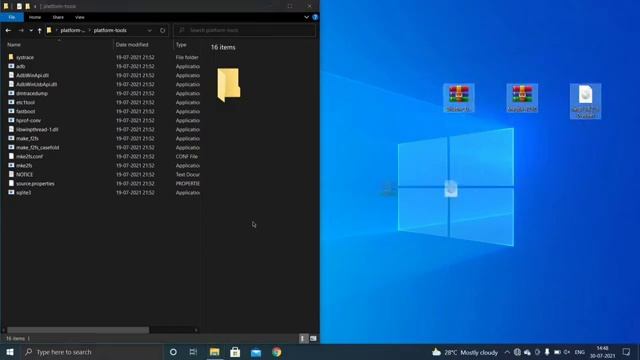Go back with the Back arrow

pos(8,30)
